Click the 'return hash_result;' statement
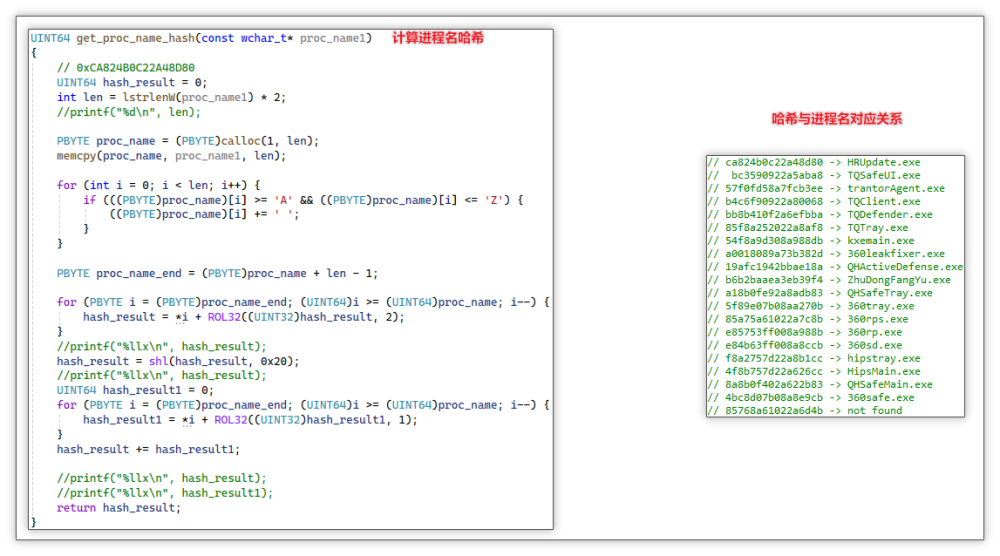The image size is (1000, 556). pyautogui.click(x=119, y=507)
